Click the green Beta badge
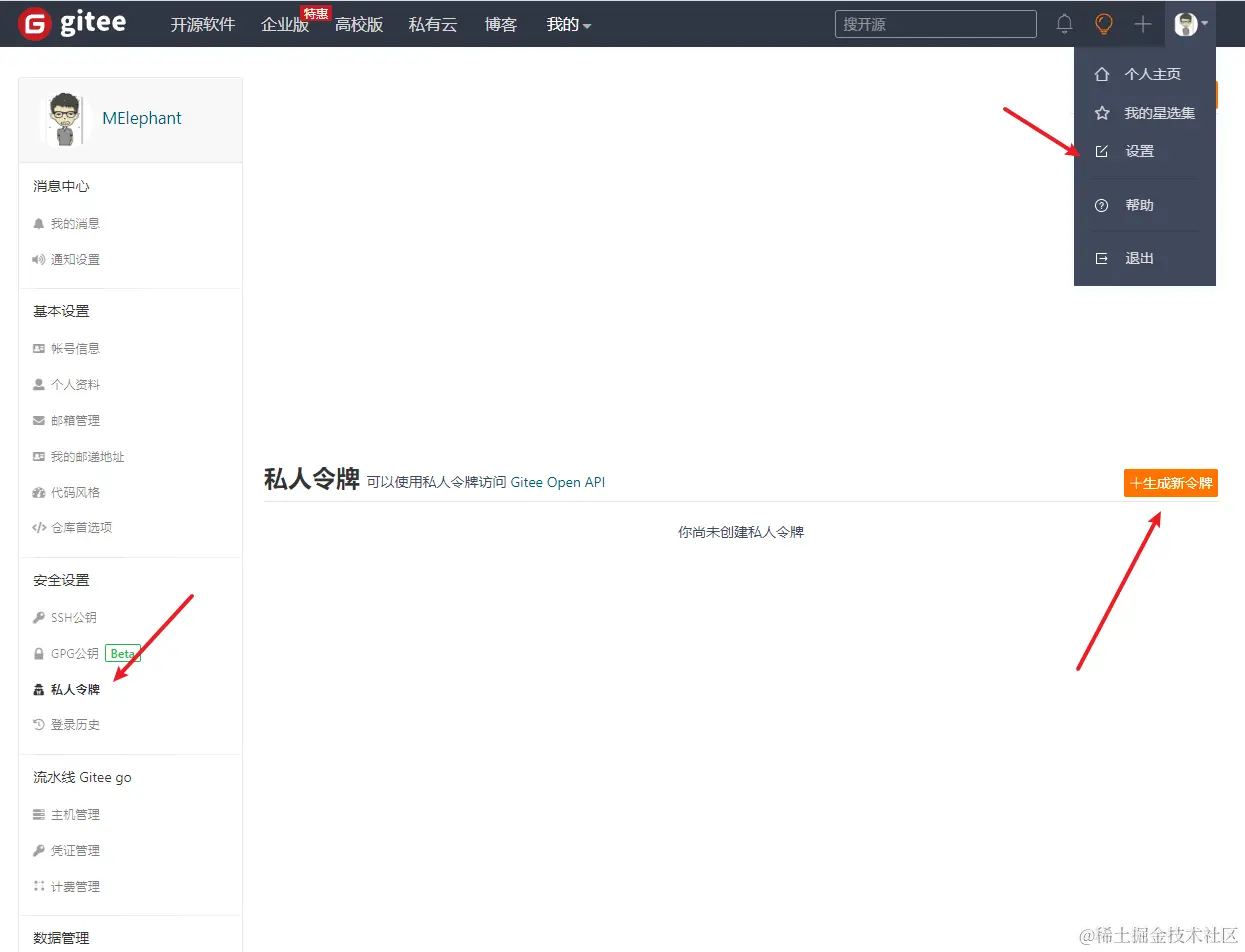Viewport: 1245px width, 952px height. 122,654
